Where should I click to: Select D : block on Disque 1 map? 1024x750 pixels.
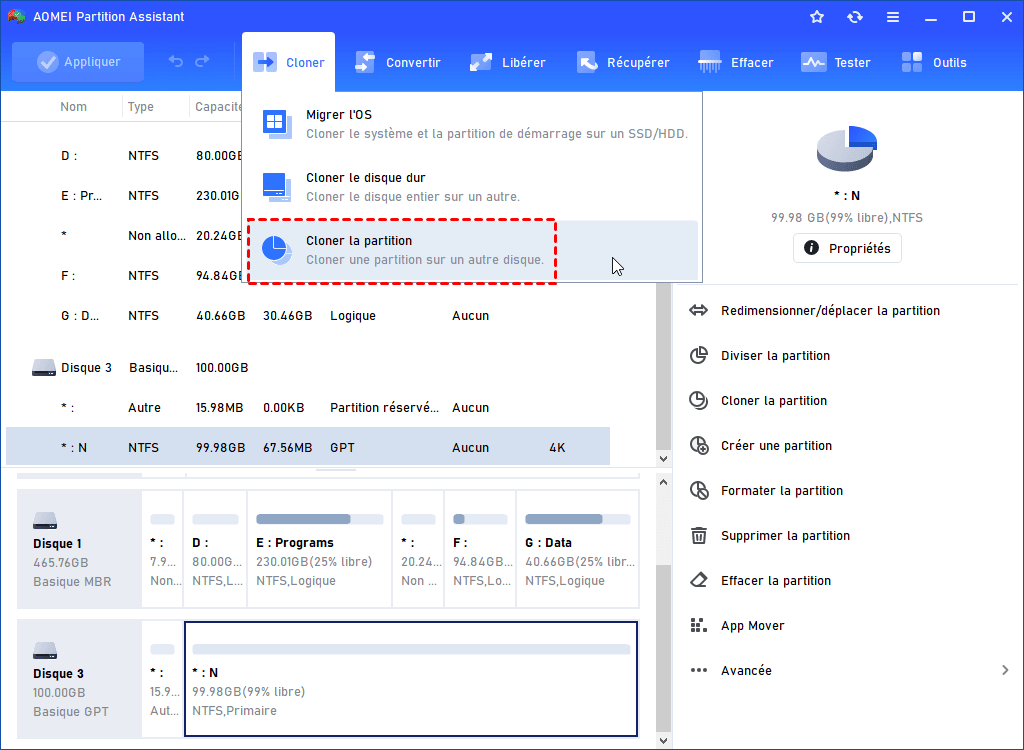[x=215, y=549]
